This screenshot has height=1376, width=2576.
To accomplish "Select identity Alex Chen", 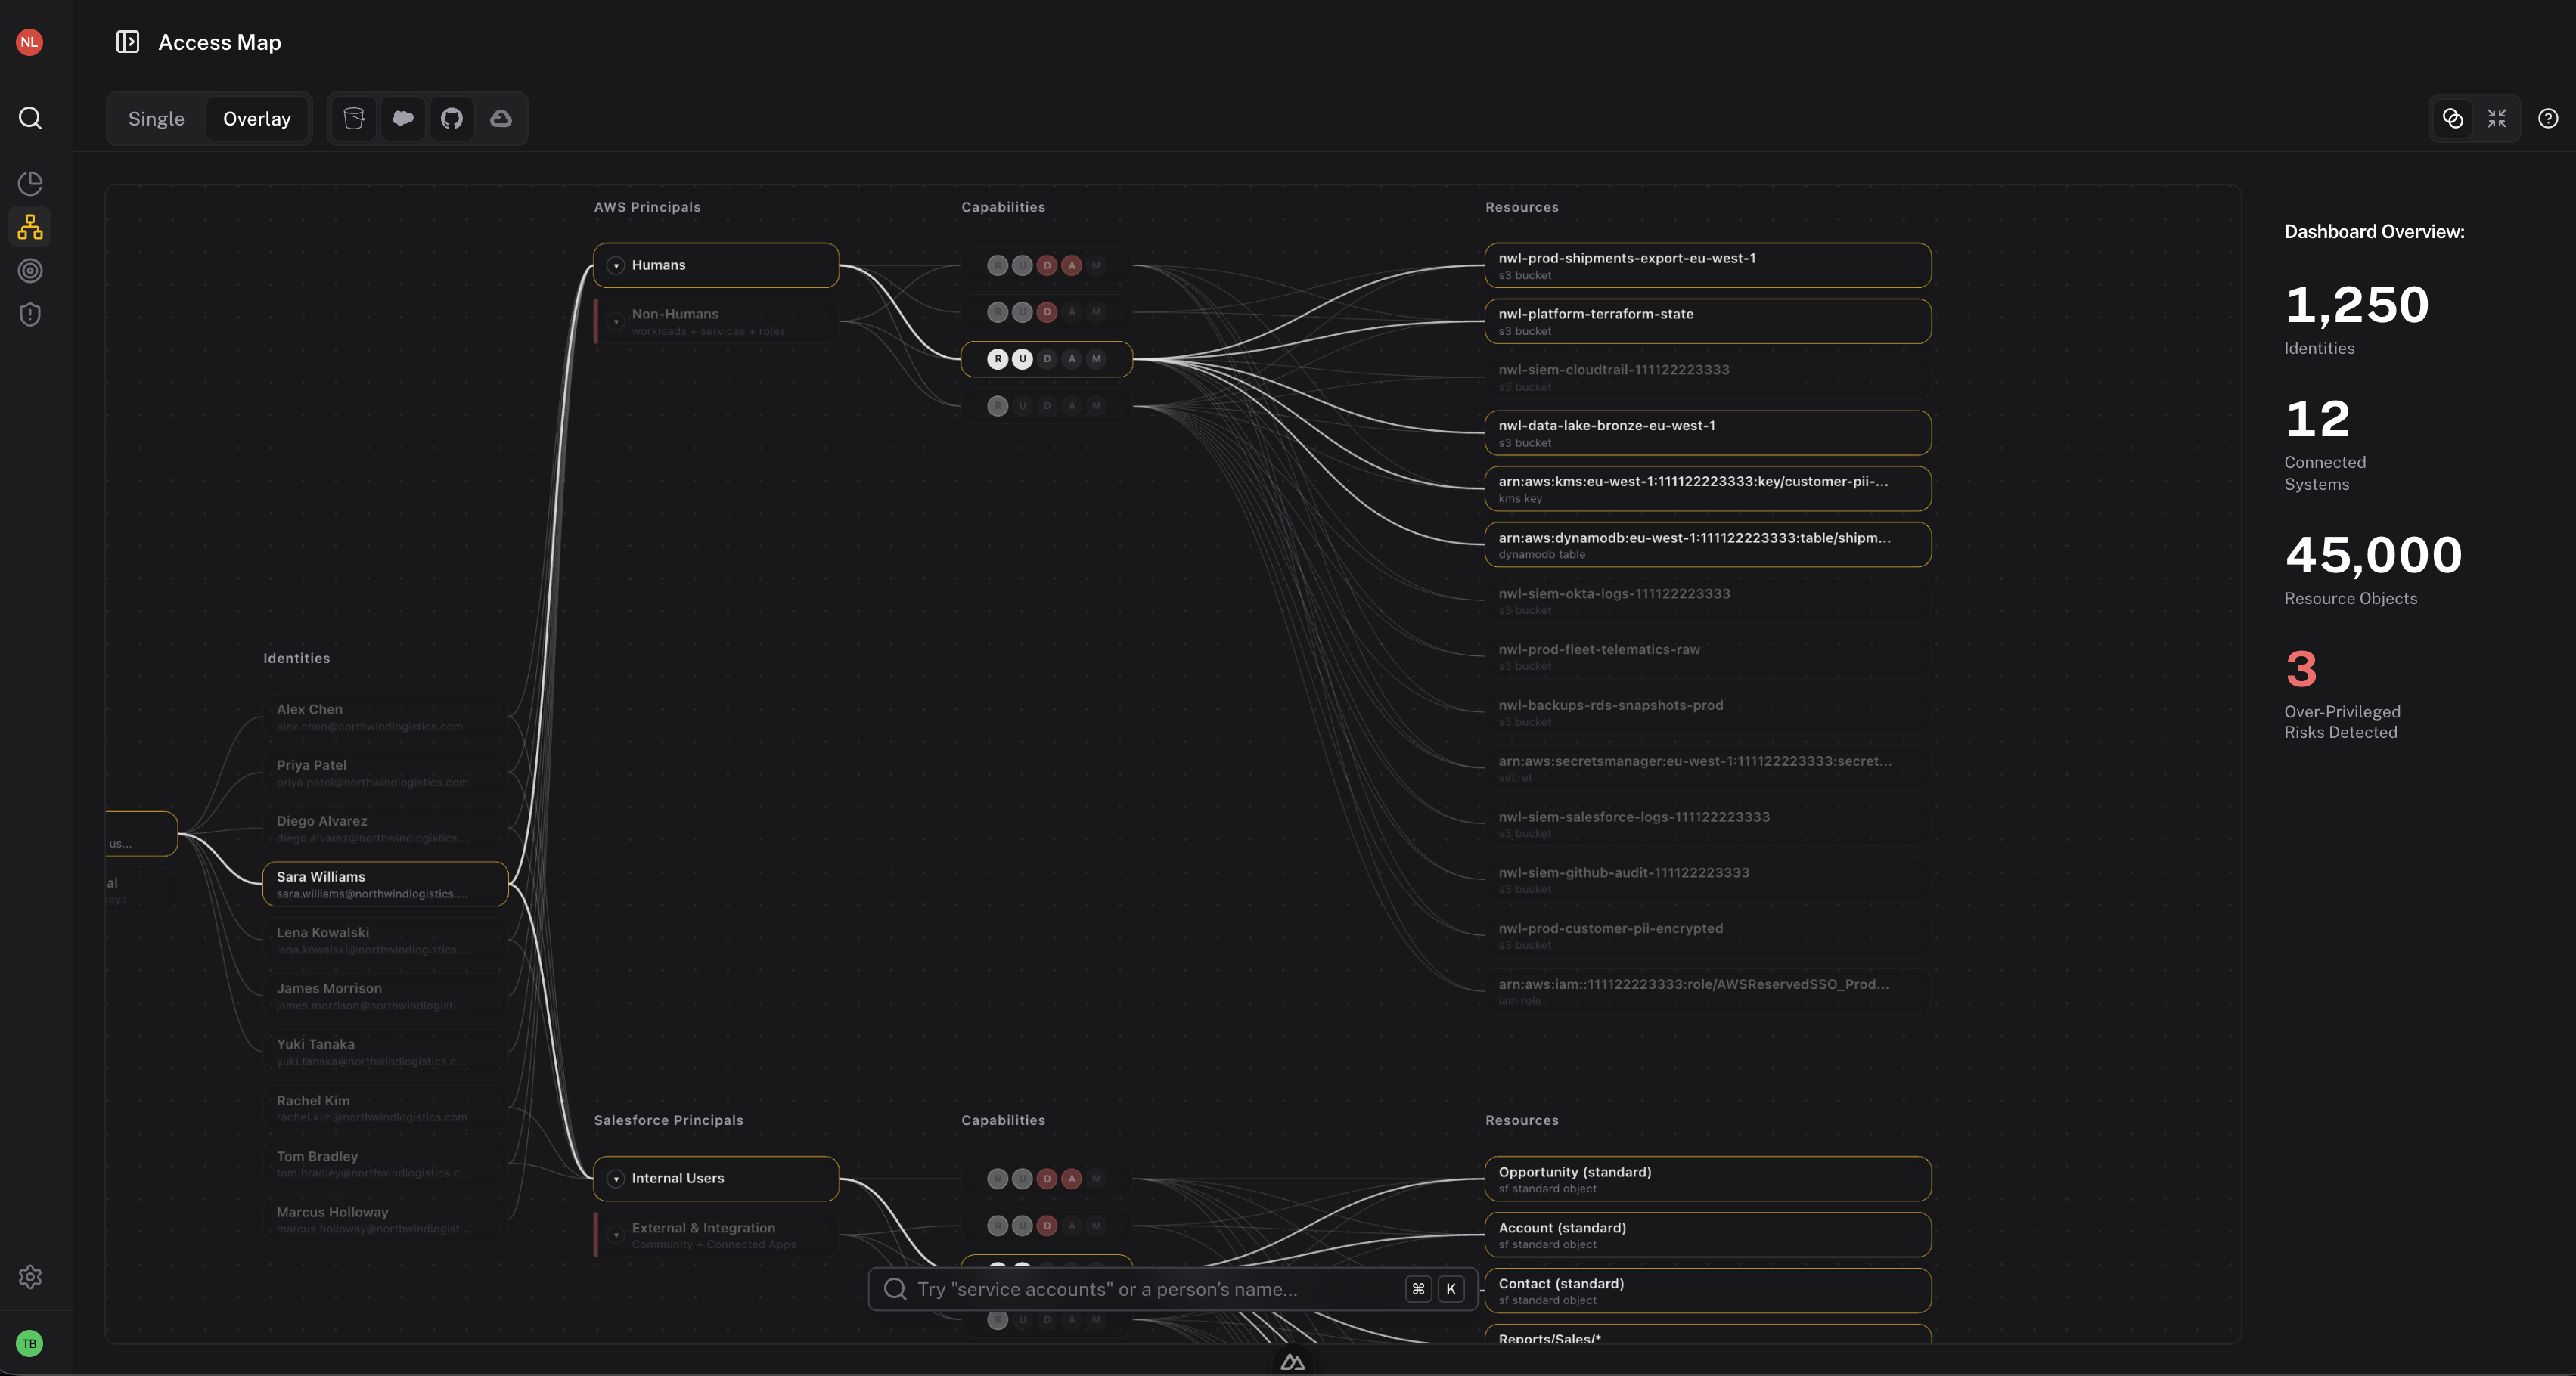I will pyautogui.click(x=385, y=717).
